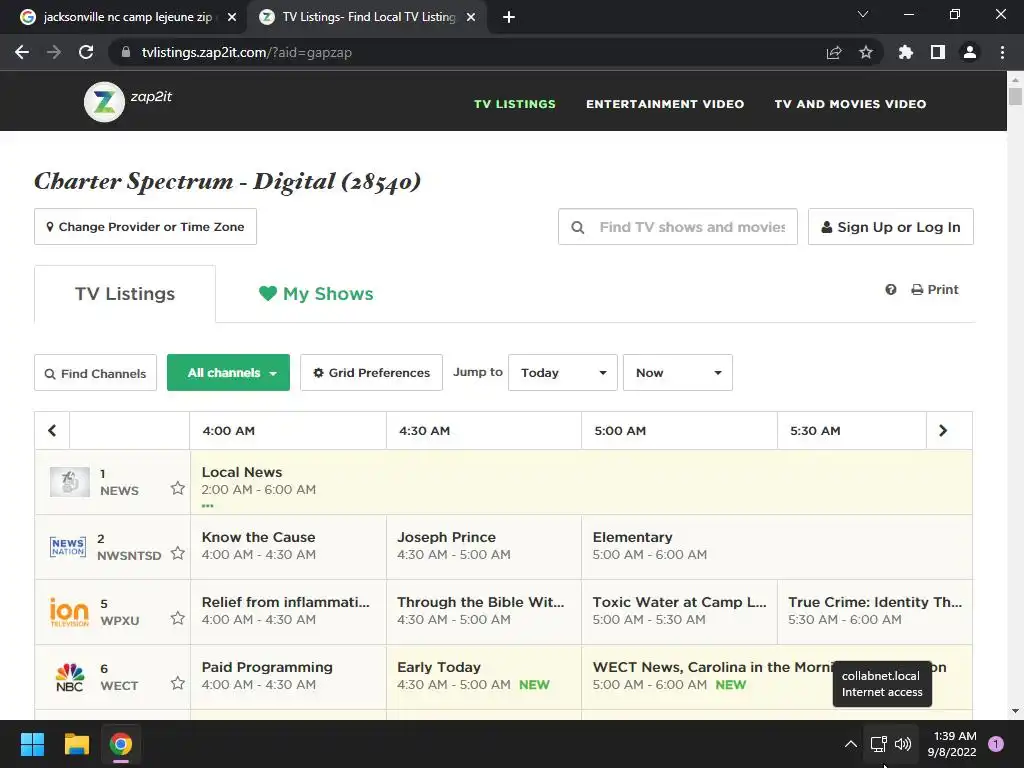Open Relief from inflammati... listing
The image size is (1024, 768).
click(x=288, y=612)
